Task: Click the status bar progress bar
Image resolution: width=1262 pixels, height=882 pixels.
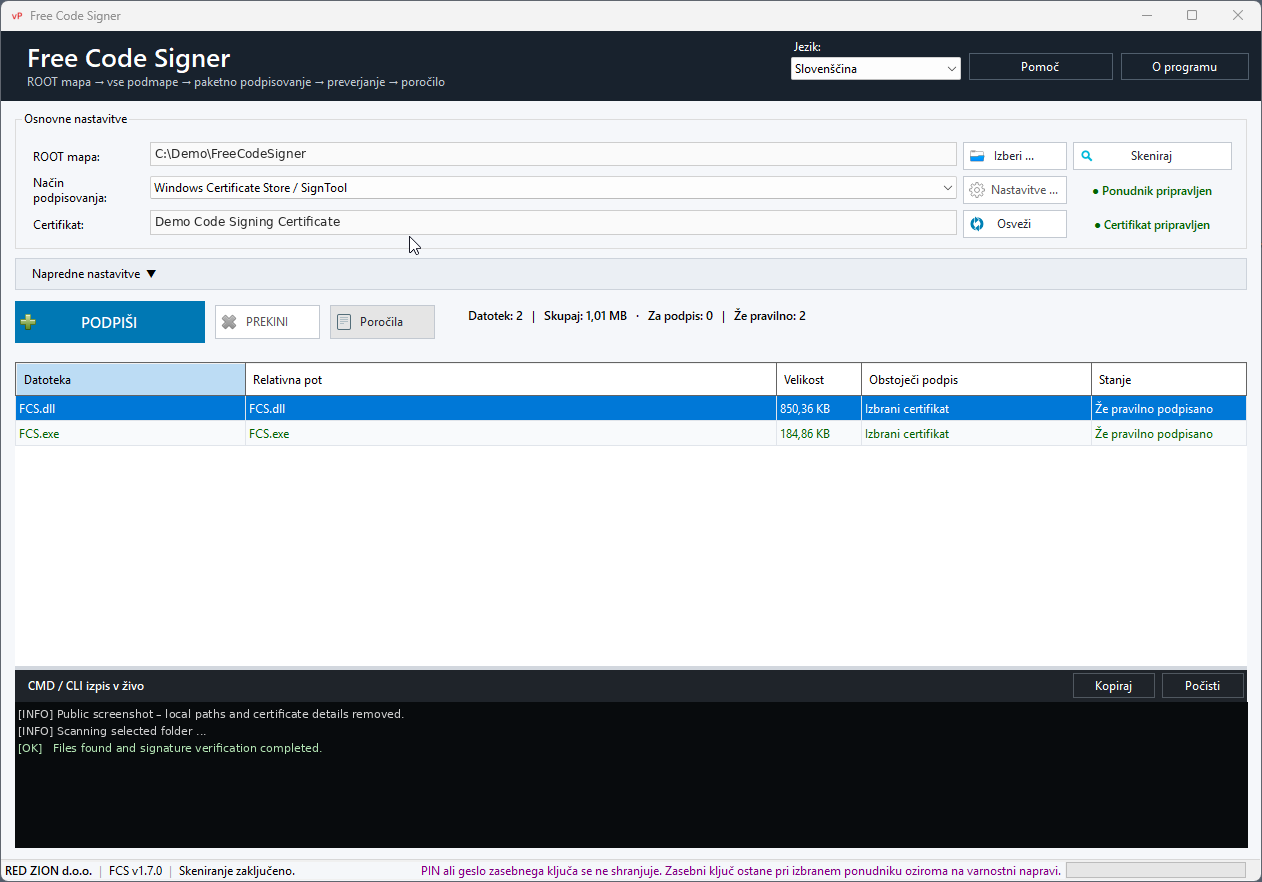Action: point(1156,870)
